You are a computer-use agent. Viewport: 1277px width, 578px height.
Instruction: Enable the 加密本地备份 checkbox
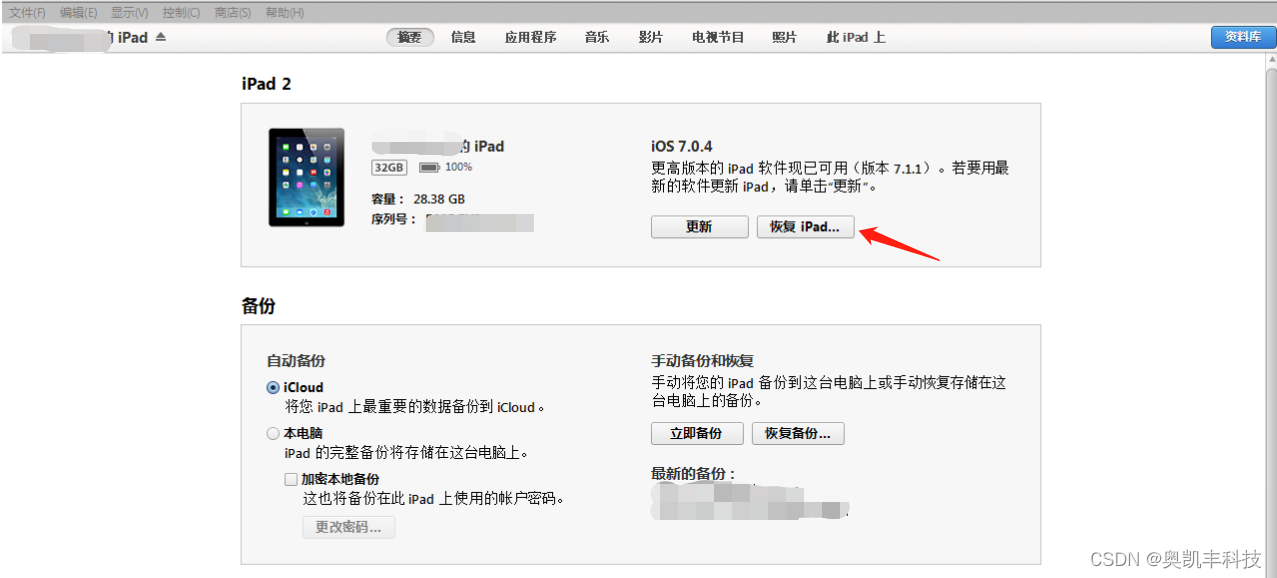point(290,478)
